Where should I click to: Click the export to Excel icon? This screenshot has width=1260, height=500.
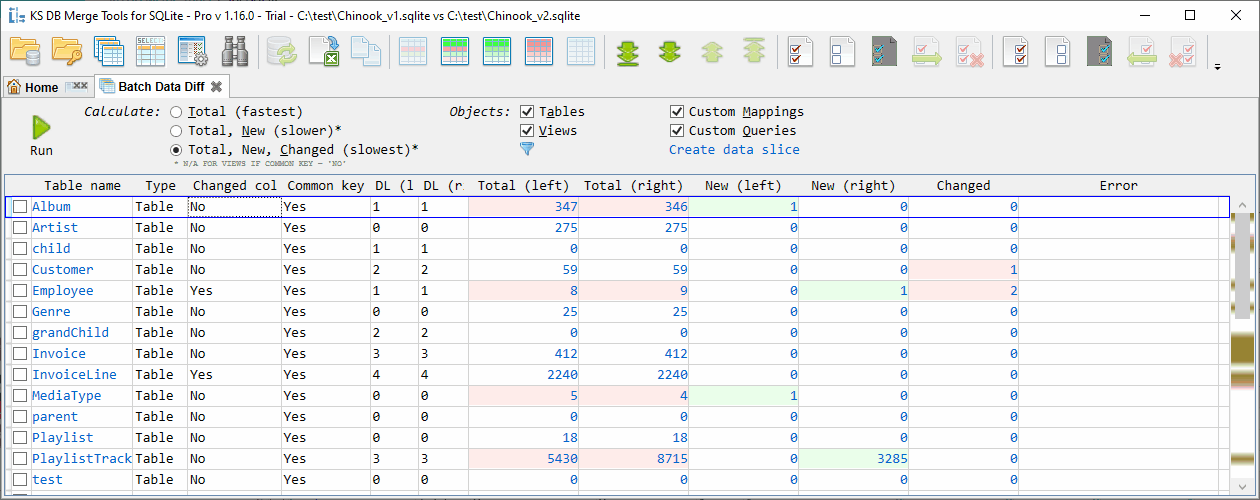[324, 51]
